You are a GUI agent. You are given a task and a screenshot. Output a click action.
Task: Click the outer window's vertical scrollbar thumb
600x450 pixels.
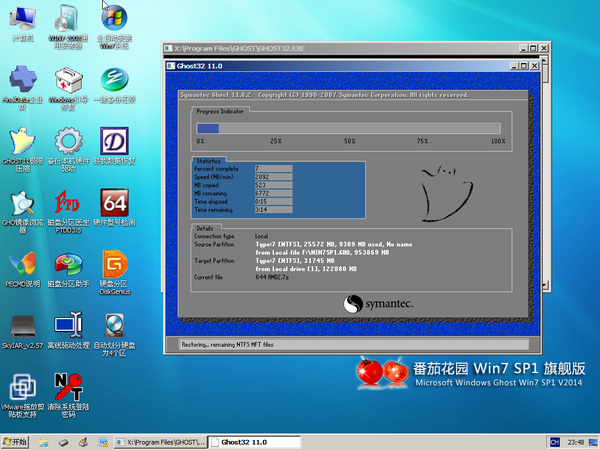click(x=545, y=73)
